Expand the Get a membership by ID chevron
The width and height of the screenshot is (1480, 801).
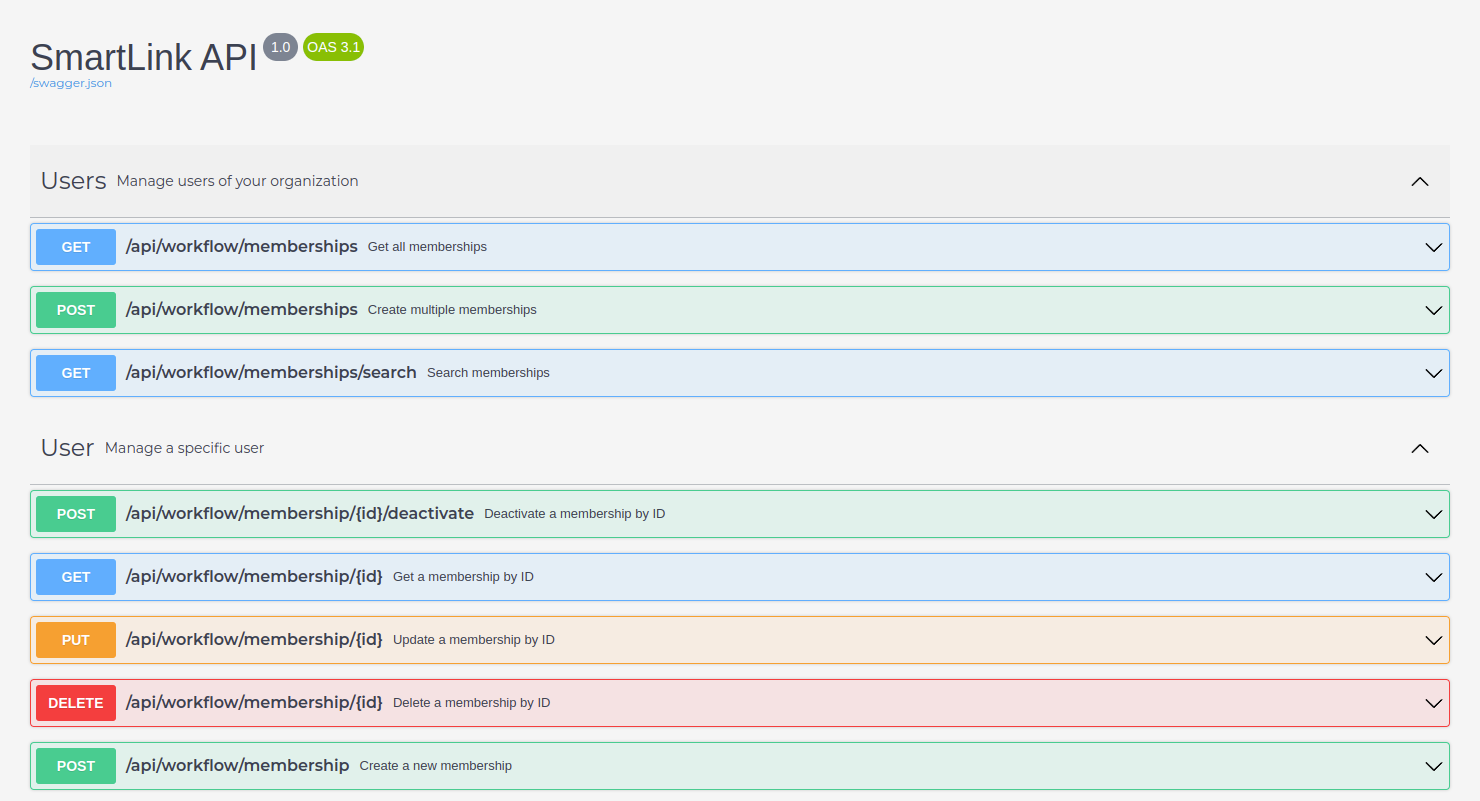click(x=1433, y=577)
